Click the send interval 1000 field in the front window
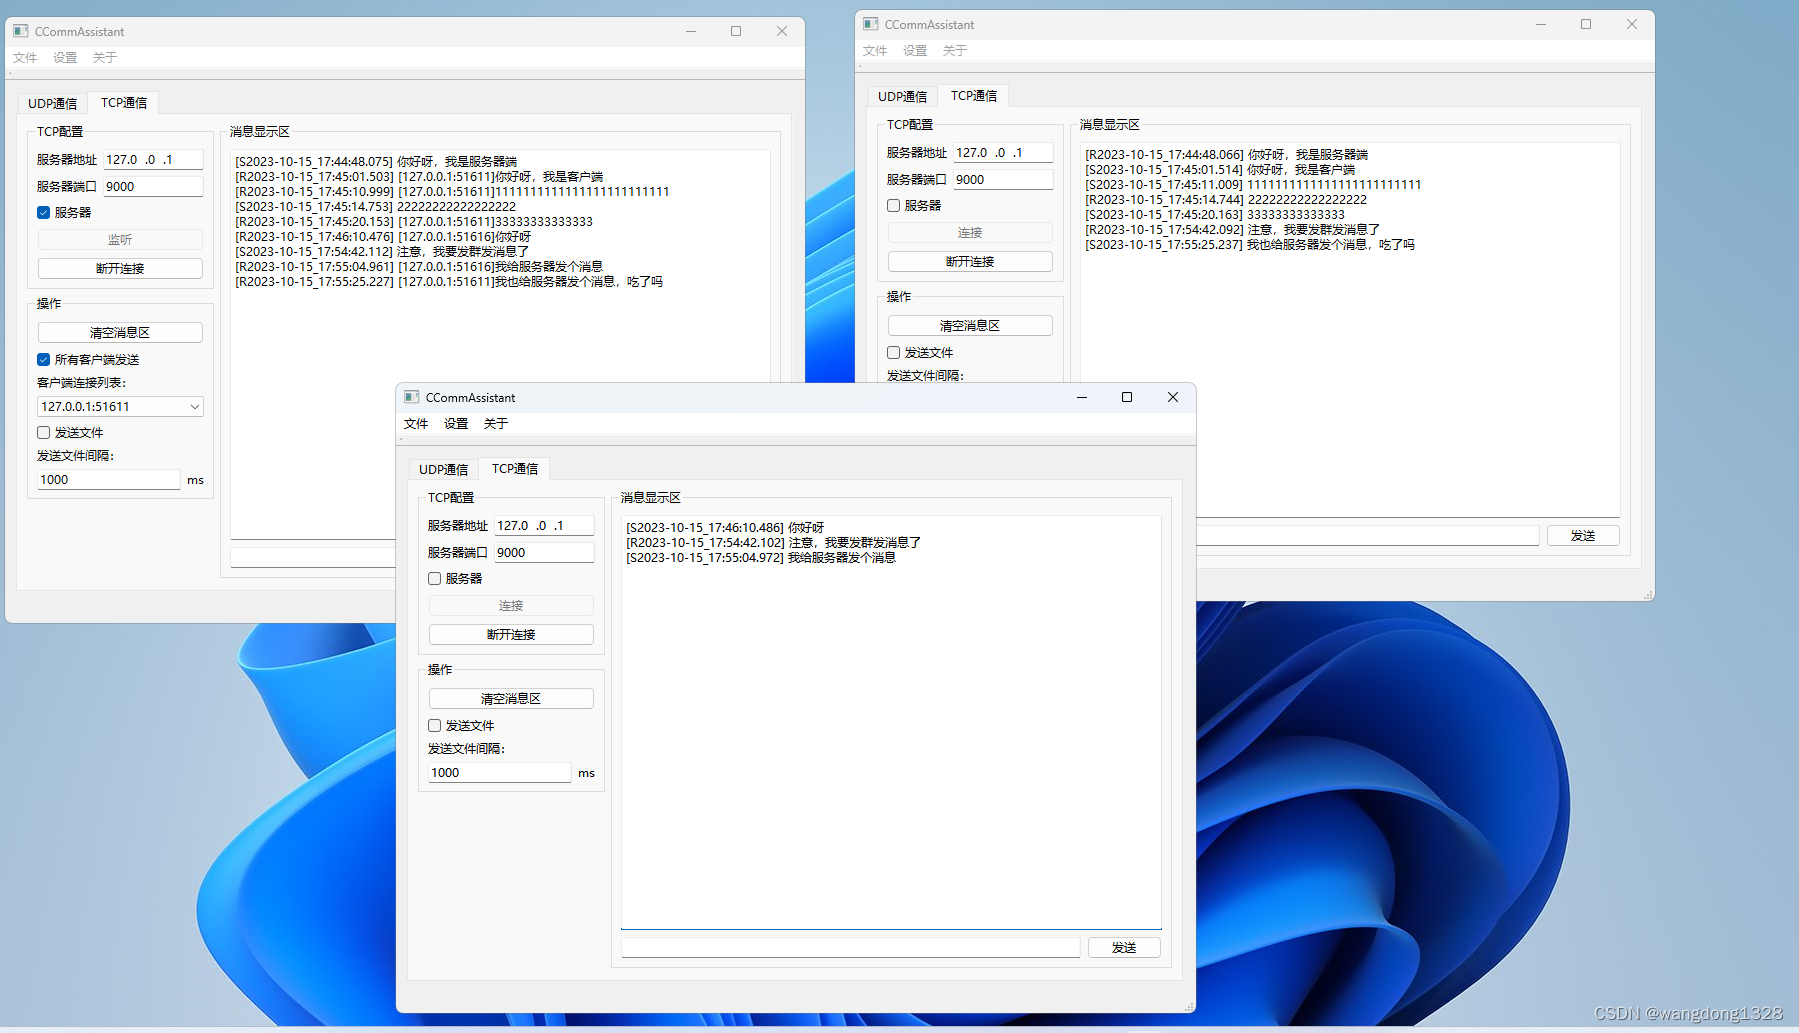This screenshot has width=1799, height=1033. point(500,772)
